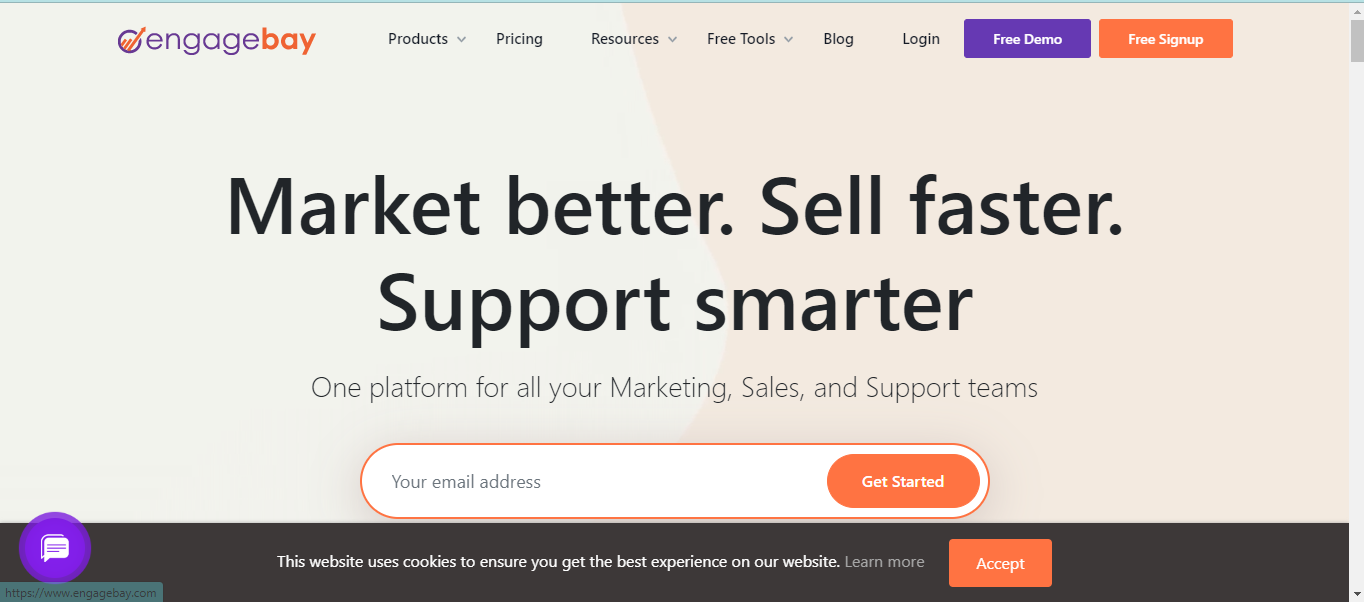Open the Resources menu label
The image size is (1364, 602).
[625, 39]
